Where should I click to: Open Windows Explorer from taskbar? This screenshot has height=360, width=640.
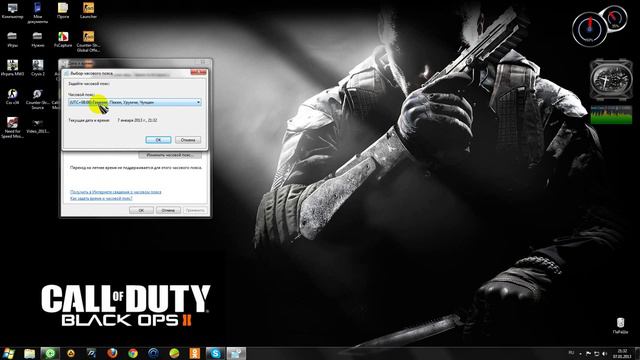click(x=29, y=353)
